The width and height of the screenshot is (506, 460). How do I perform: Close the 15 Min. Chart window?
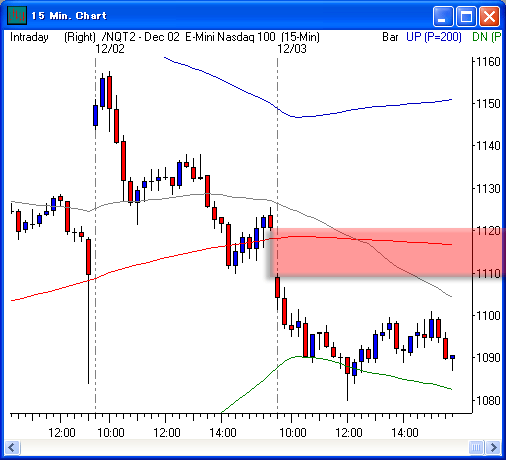(489, 16)
